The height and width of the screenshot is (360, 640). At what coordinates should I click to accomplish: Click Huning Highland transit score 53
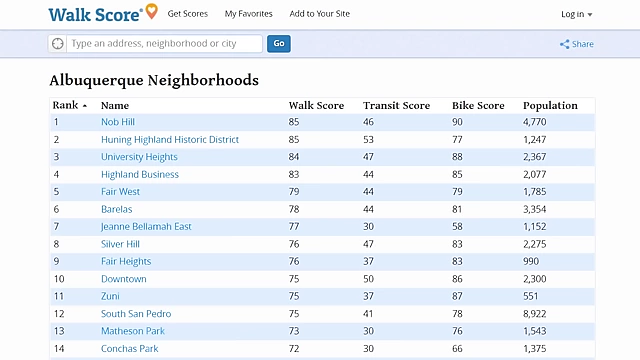368,140
